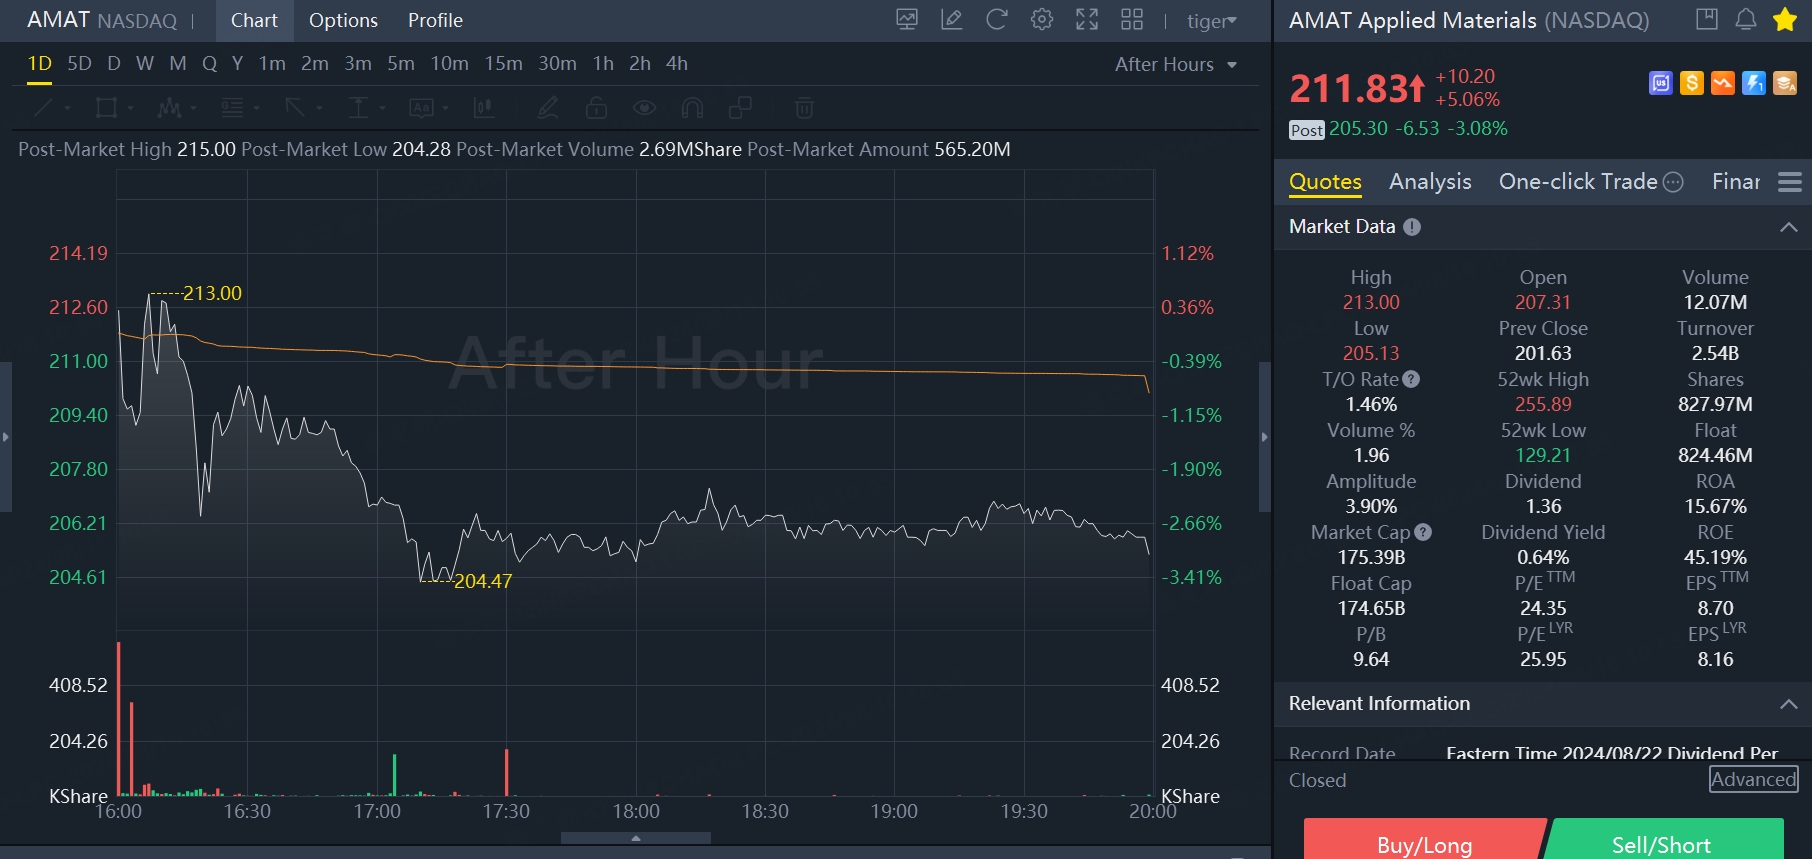Click Market Cap help question mark

click(x=1423, y=532)
